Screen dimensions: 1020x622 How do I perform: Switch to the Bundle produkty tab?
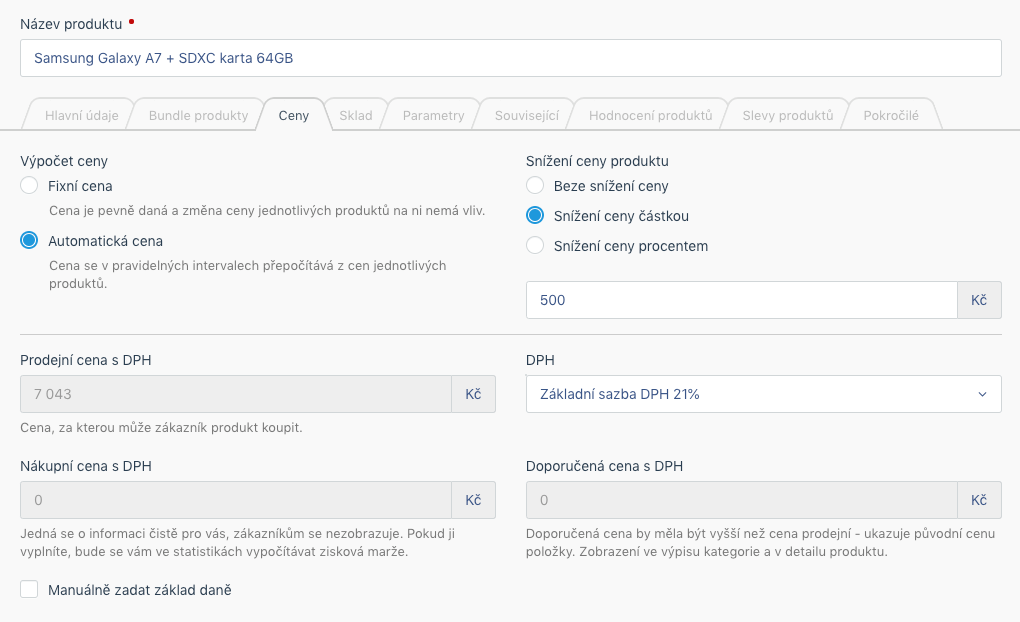click(x=198, y=115)
